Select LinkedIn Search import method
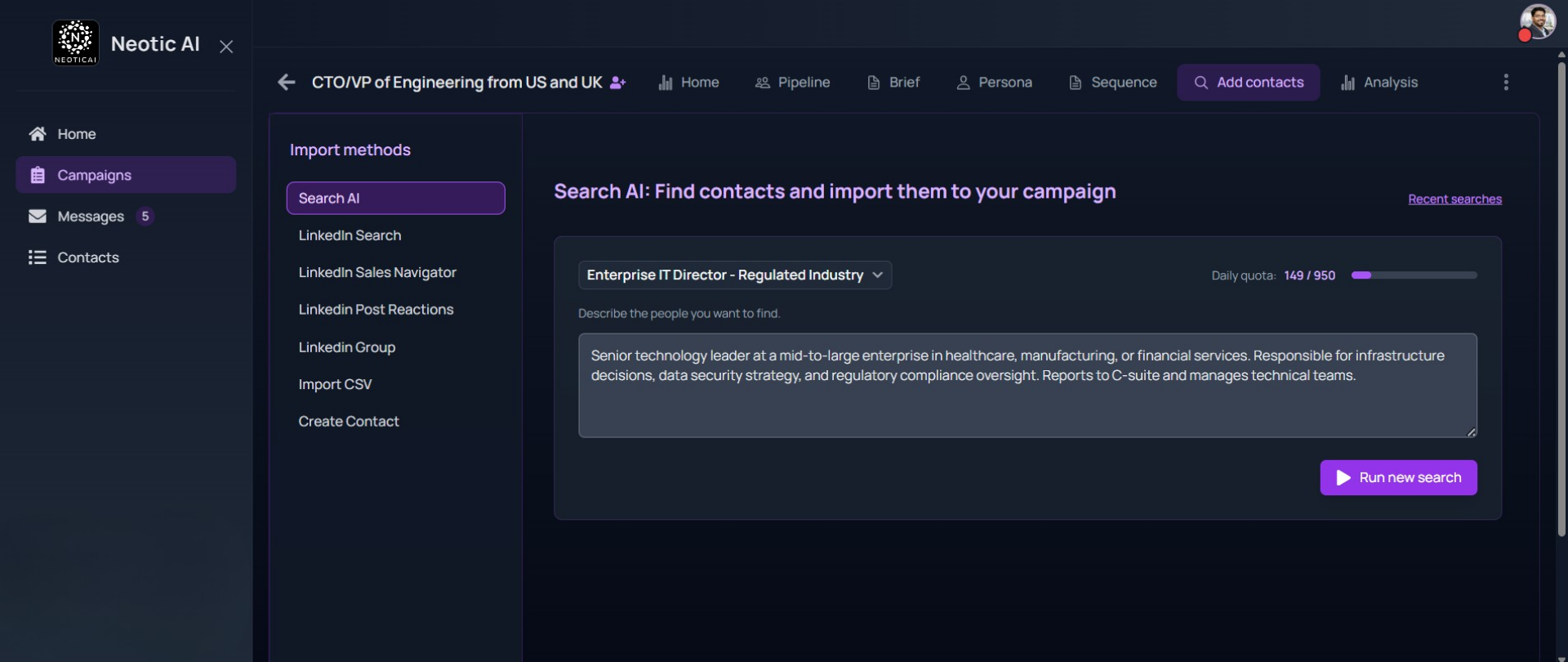 point(395,235)
